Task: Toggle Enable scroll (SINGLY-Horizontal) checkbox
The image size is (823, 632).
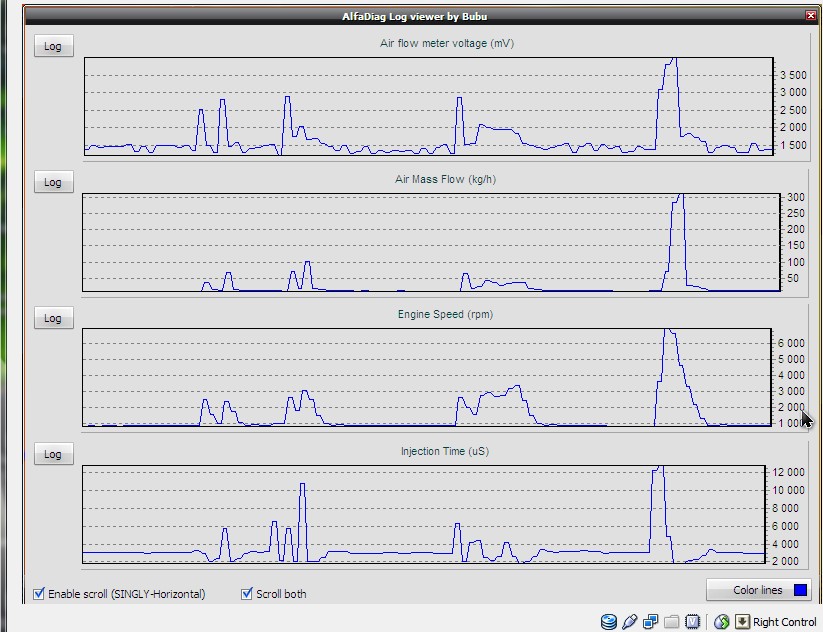Action: pos(40,594)
